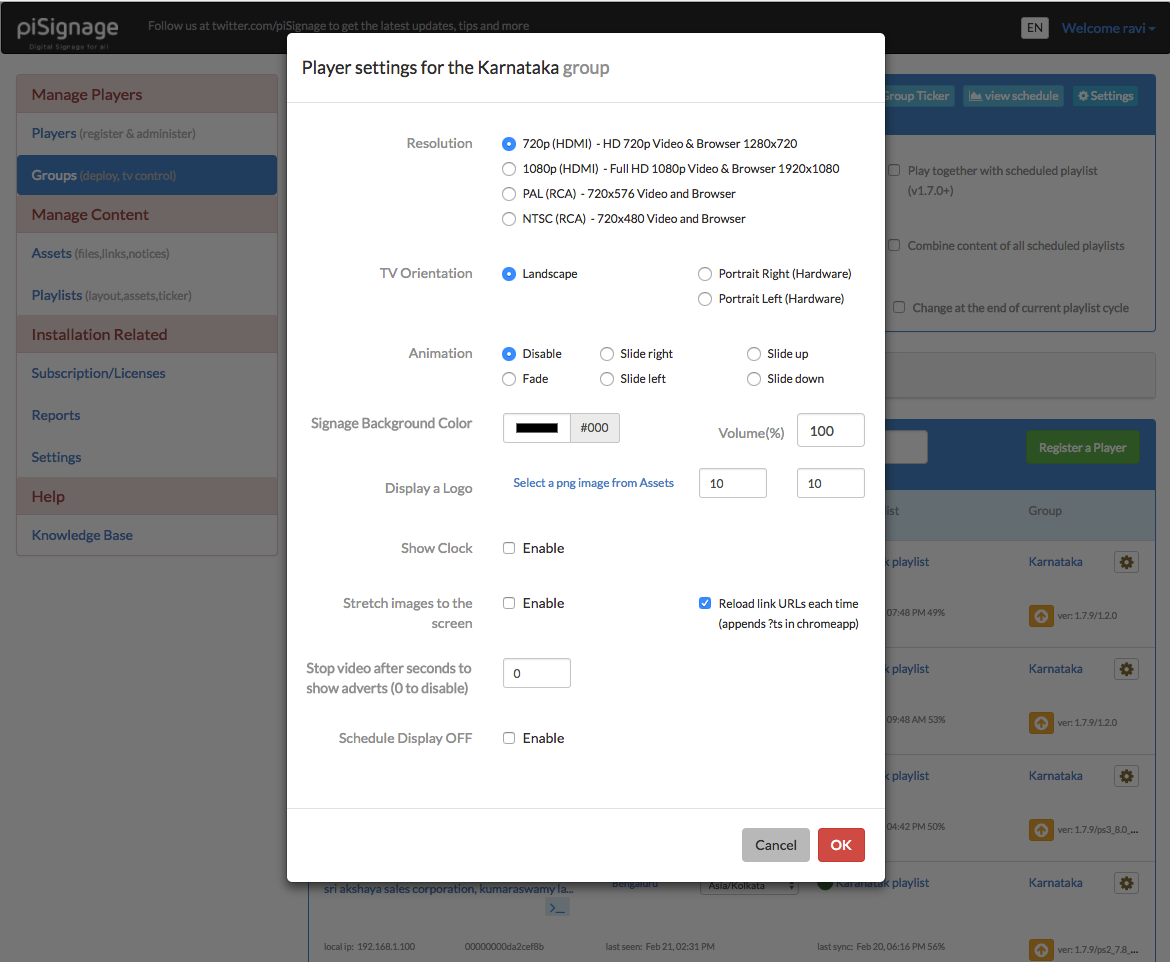Click the black Signage Background Color swatch
Image resolution: width=1170 pixels, height=962 pixels.
coord(536,428)
